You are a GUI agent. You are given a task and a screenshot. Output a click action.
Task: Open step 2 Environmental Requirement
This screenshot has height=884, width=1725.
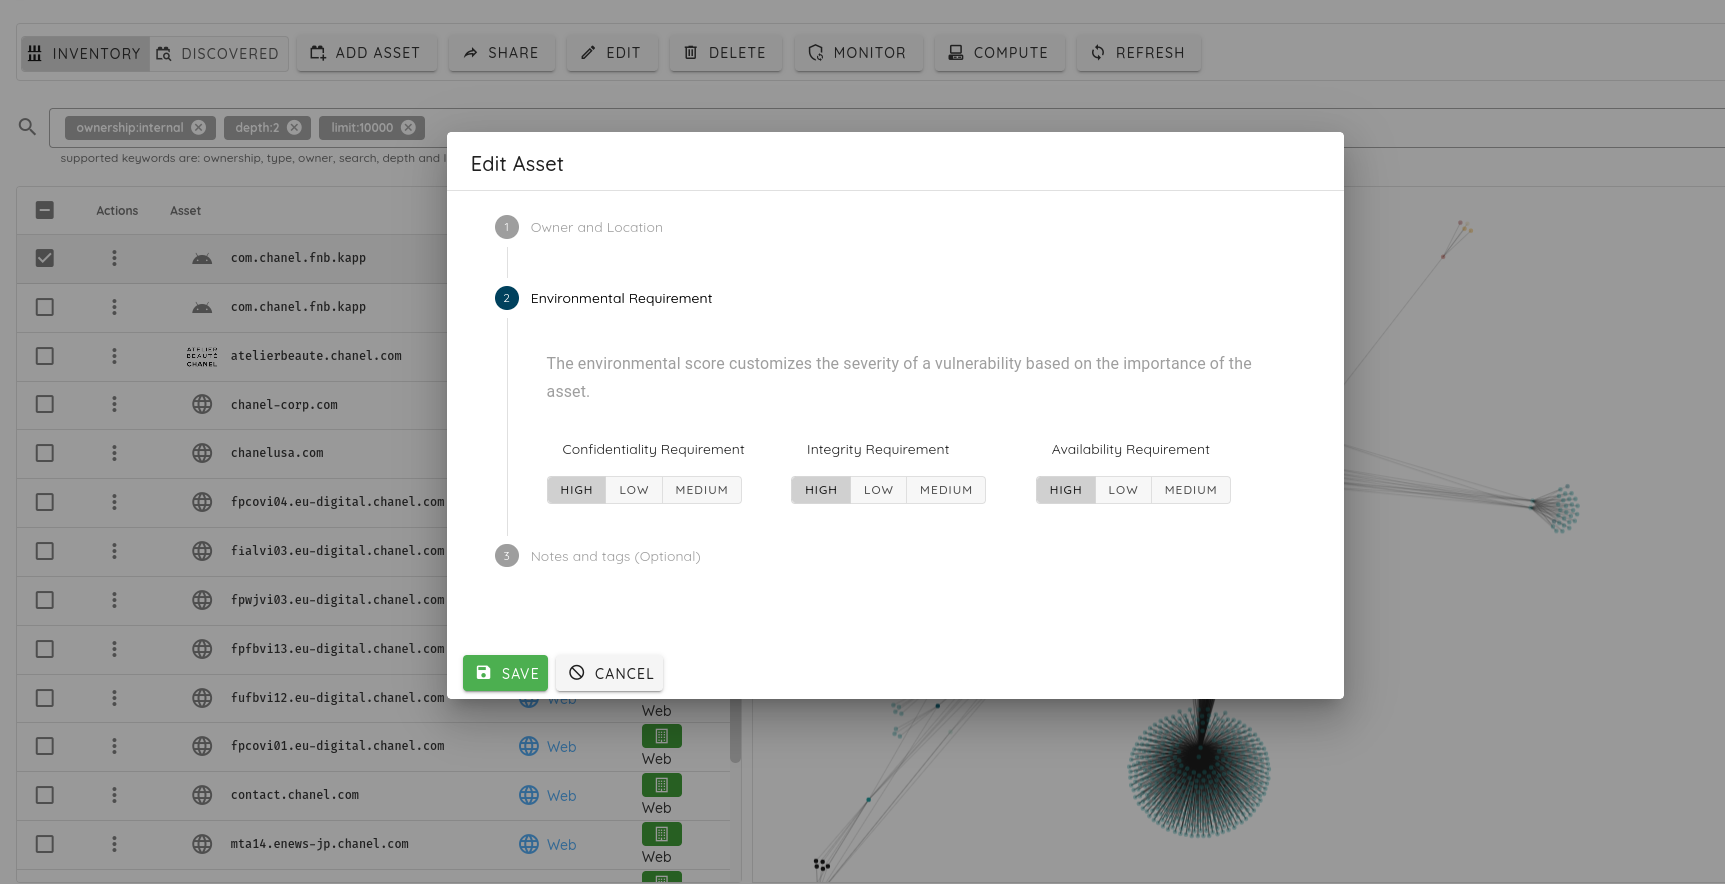tap(604, 298)
